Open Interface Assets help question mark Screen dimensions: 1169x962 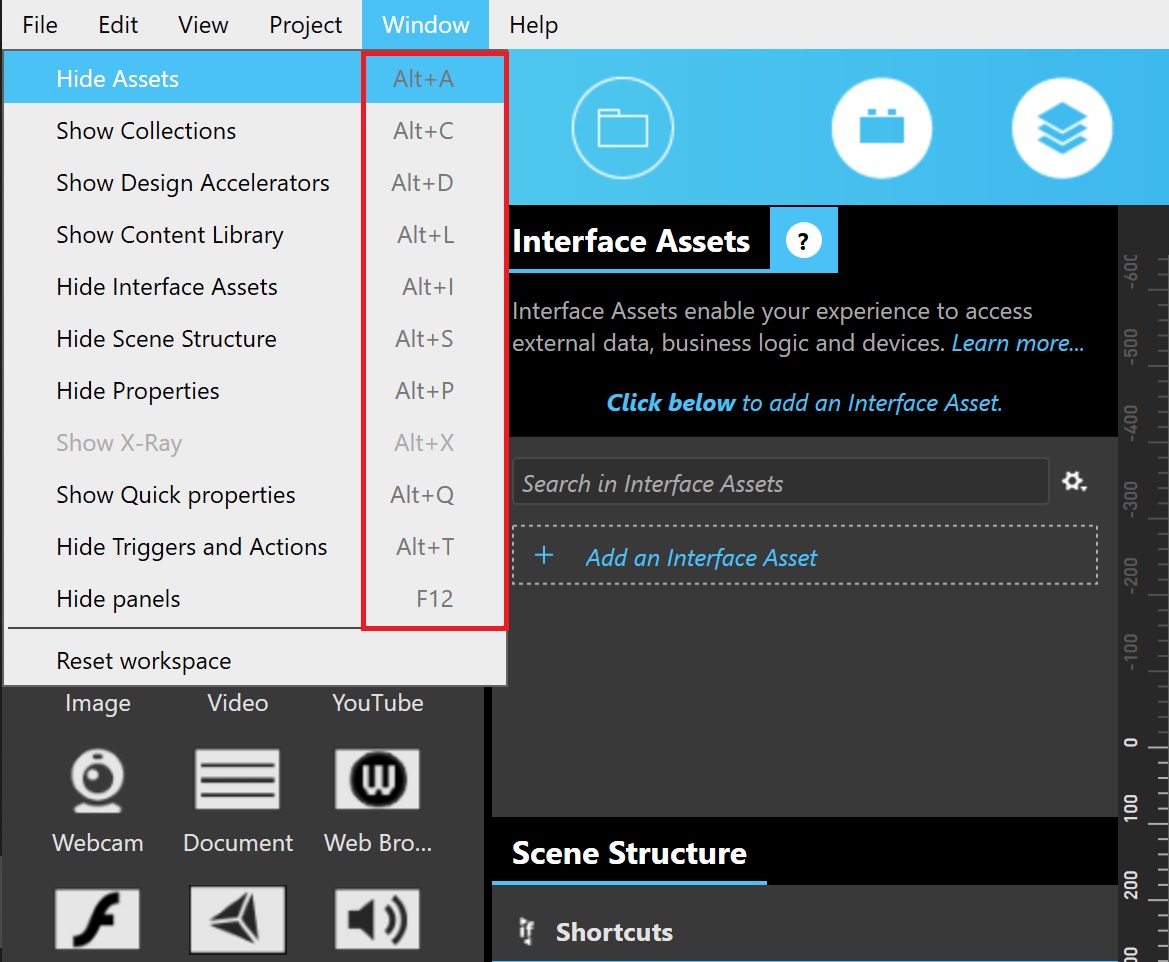804,241
